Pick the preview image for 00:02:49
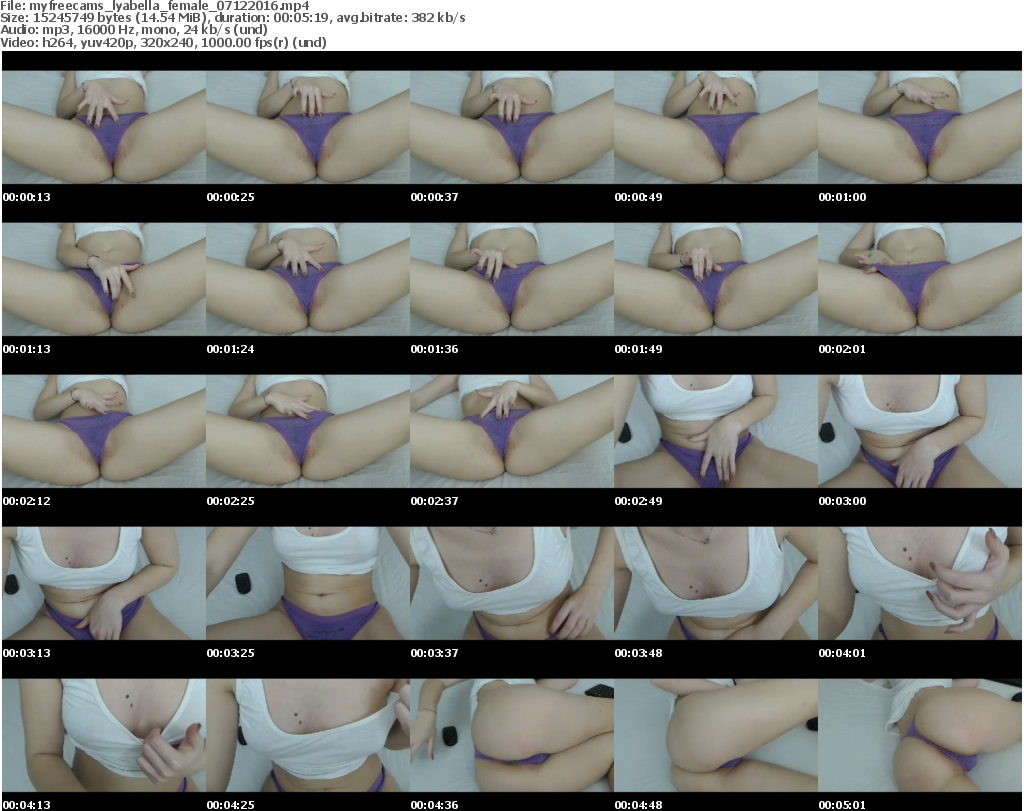 [x=716, y=431]
